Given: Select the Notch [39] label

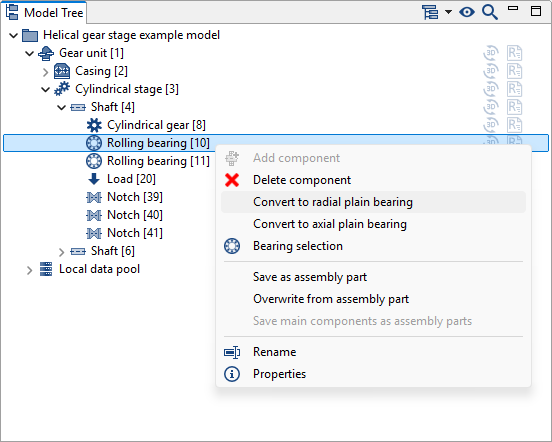Looking at the screenshot, I should (135, 197).
